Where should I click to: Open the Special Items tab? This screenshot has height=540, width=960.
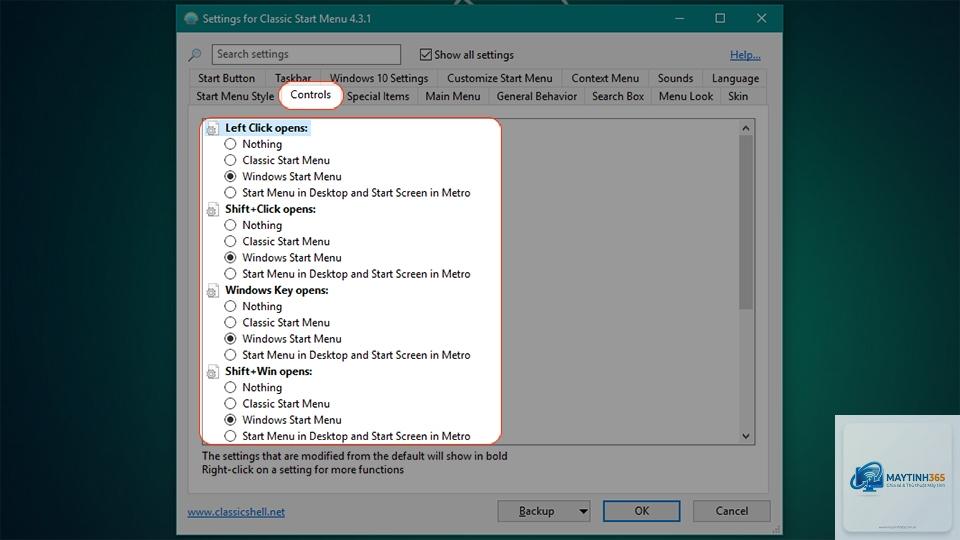tap(378, 96)
